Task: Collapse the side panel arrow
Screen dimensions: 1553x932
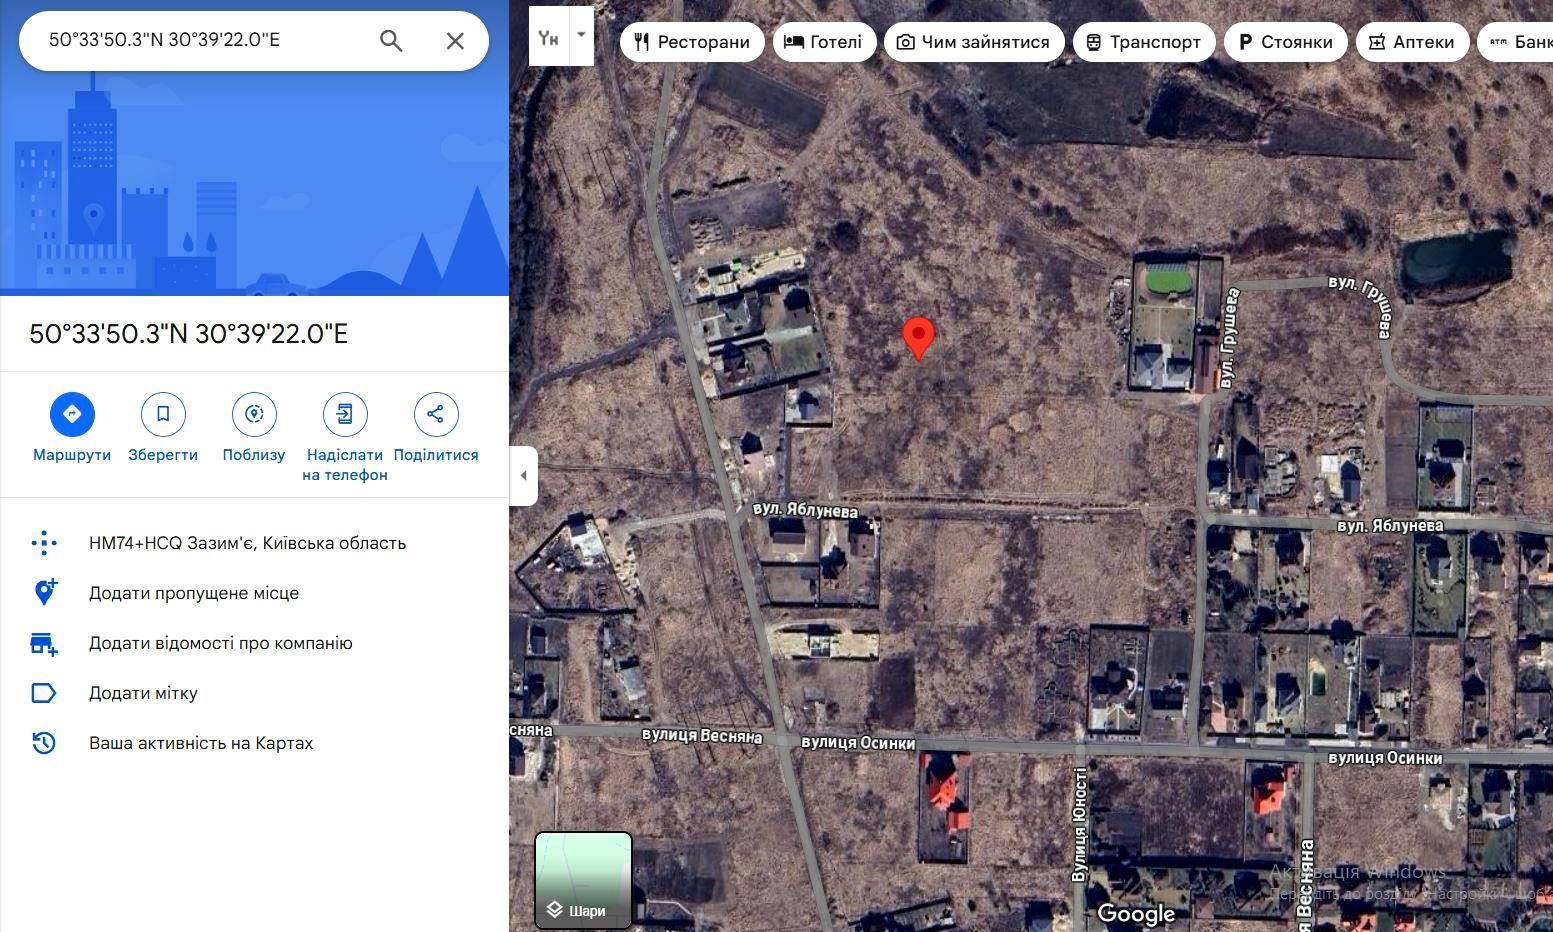Action: [524, 476]
